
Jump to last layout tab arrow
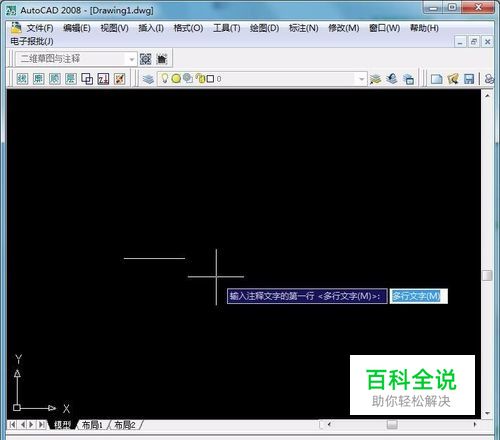[42, 425]
